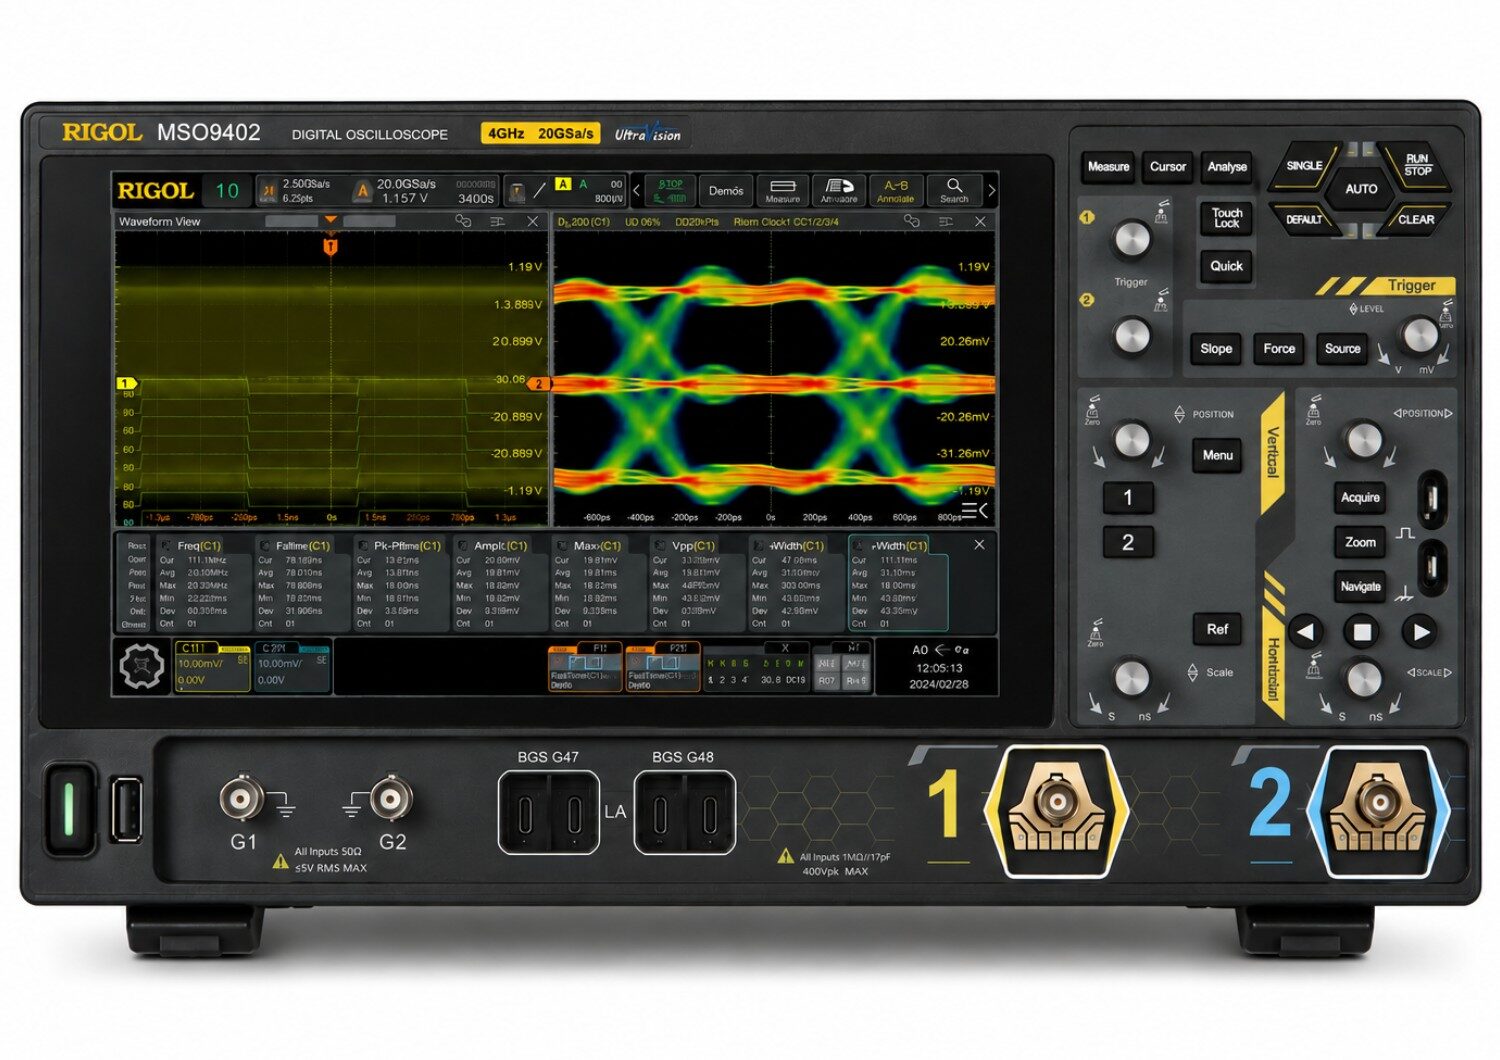Tap the RIGOL logo on the screen
Image resolution: width=1500 pixels, height=1060 pixels.
[x=155, y=190]
